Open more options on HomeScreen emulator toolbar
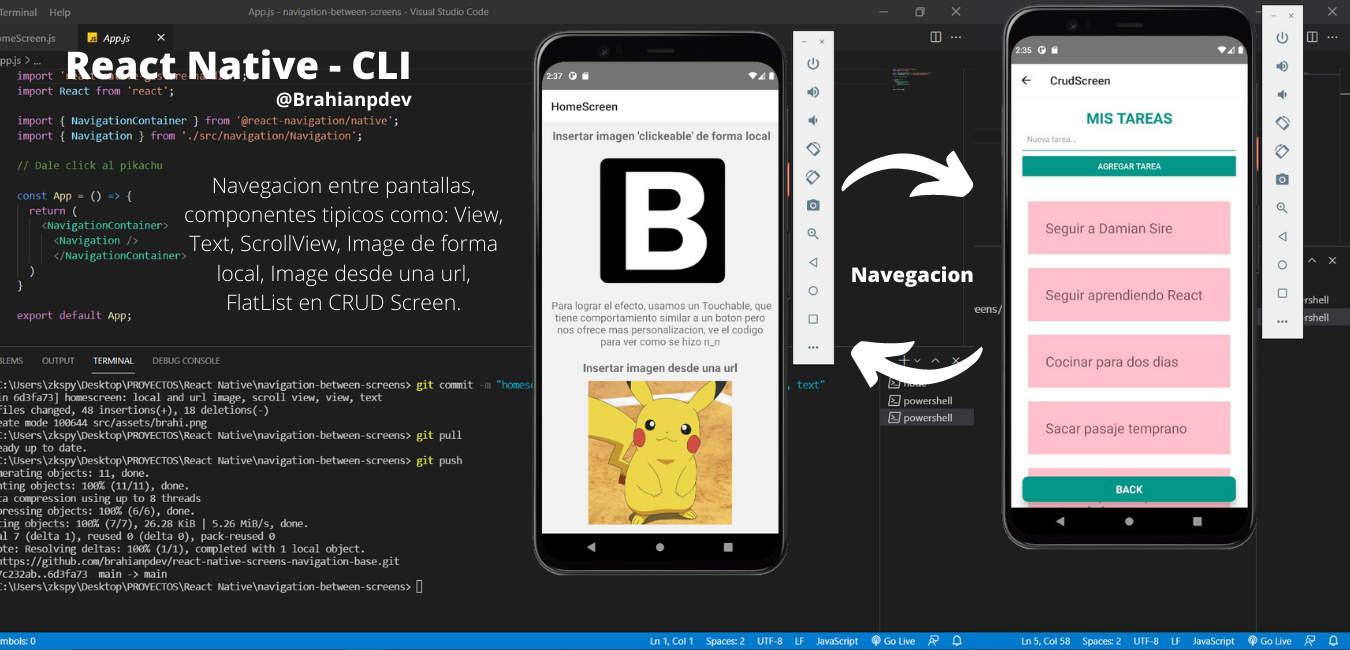The image size is (1350, 650). (x=813, y=348)
